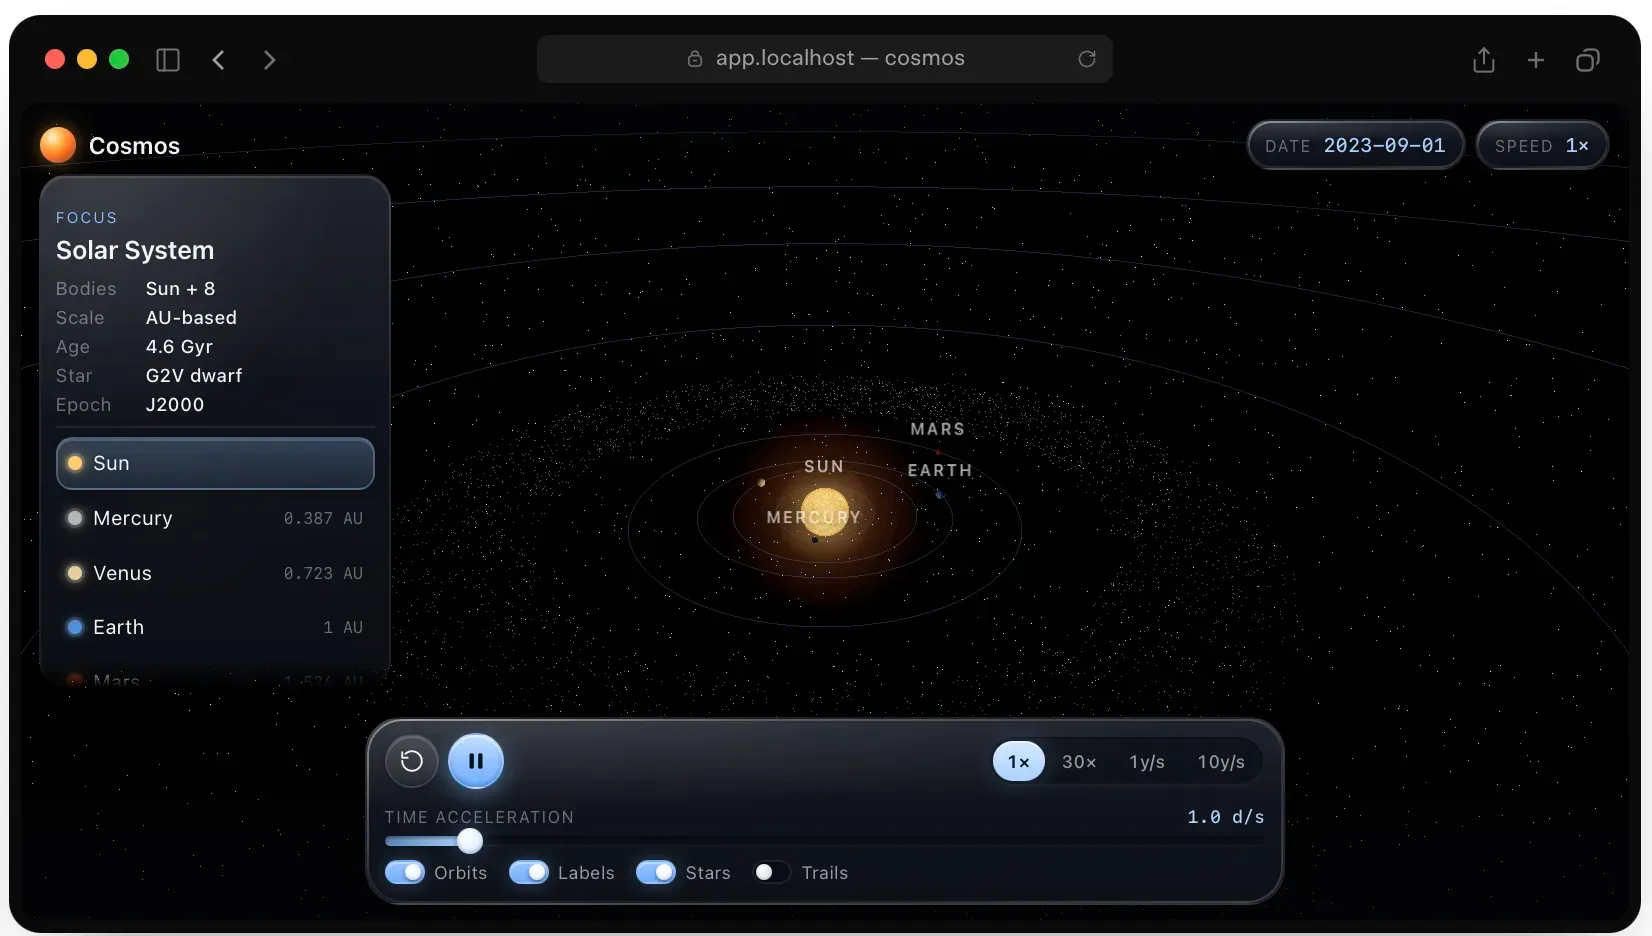The image size is (1652, 936).
Task: Choose the 10y/s speed preset
Action: [1221, 762]
